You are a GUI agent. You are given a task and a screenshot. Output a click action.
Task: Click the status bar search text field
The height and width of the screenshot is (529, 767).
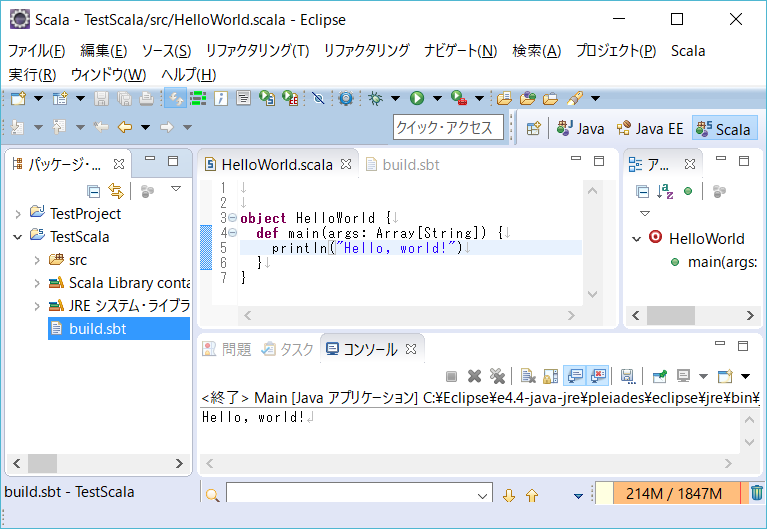pos(360,494)
